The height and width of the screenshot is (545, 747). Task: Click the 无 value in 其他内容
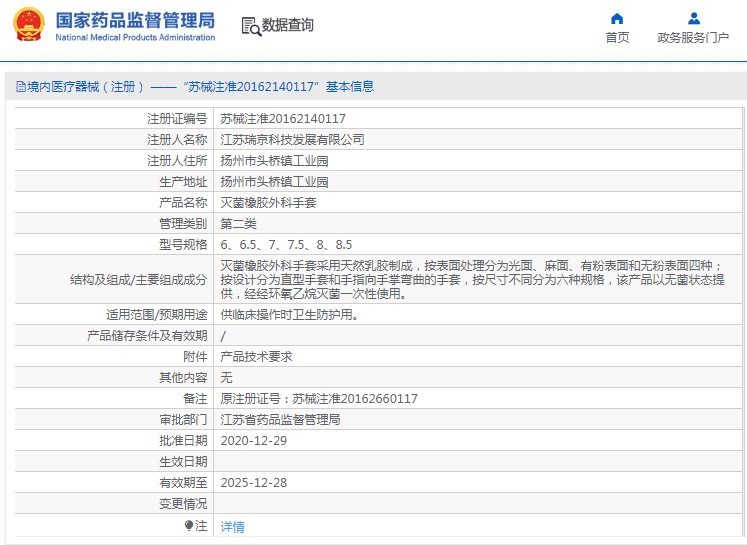[226, 378]
